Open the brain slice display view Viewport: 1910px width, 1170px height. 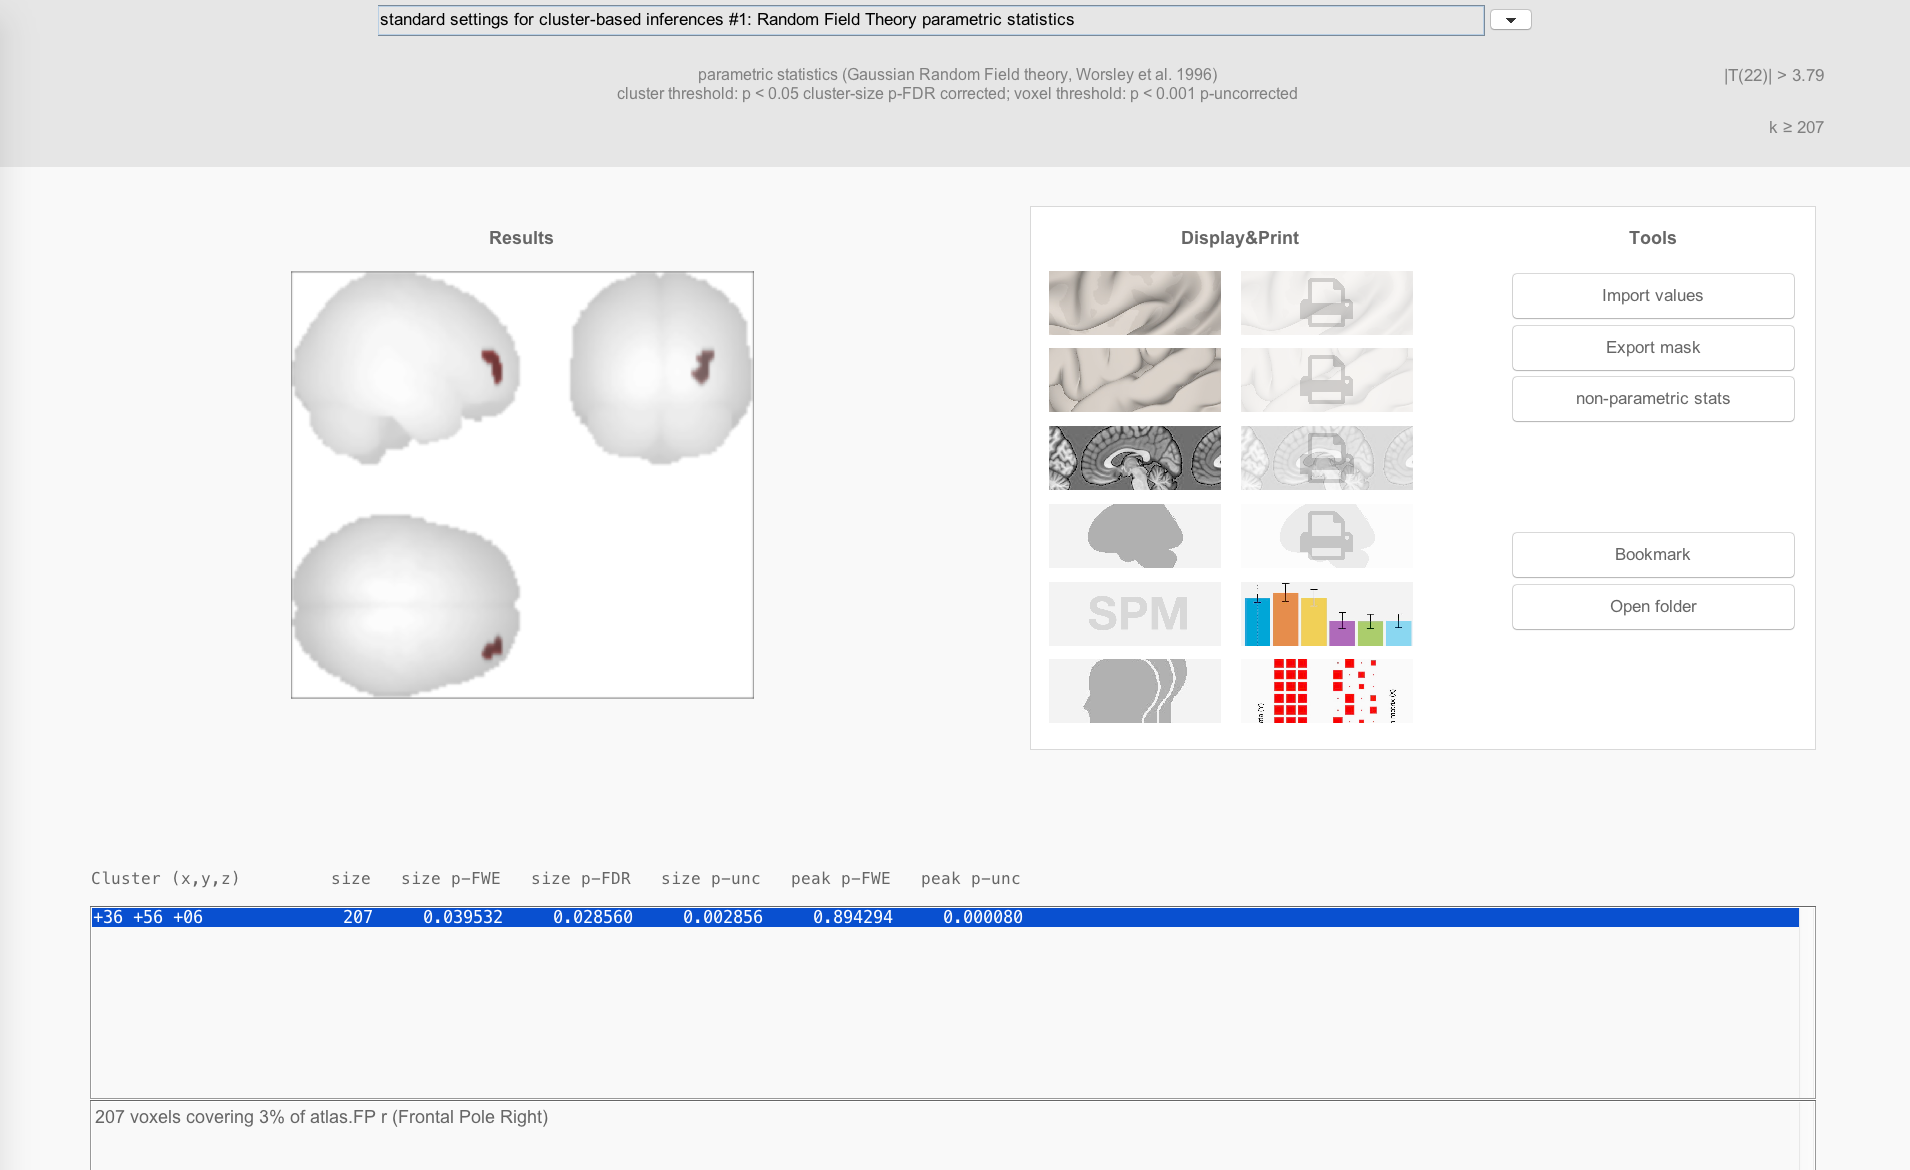click(1134, 458)
